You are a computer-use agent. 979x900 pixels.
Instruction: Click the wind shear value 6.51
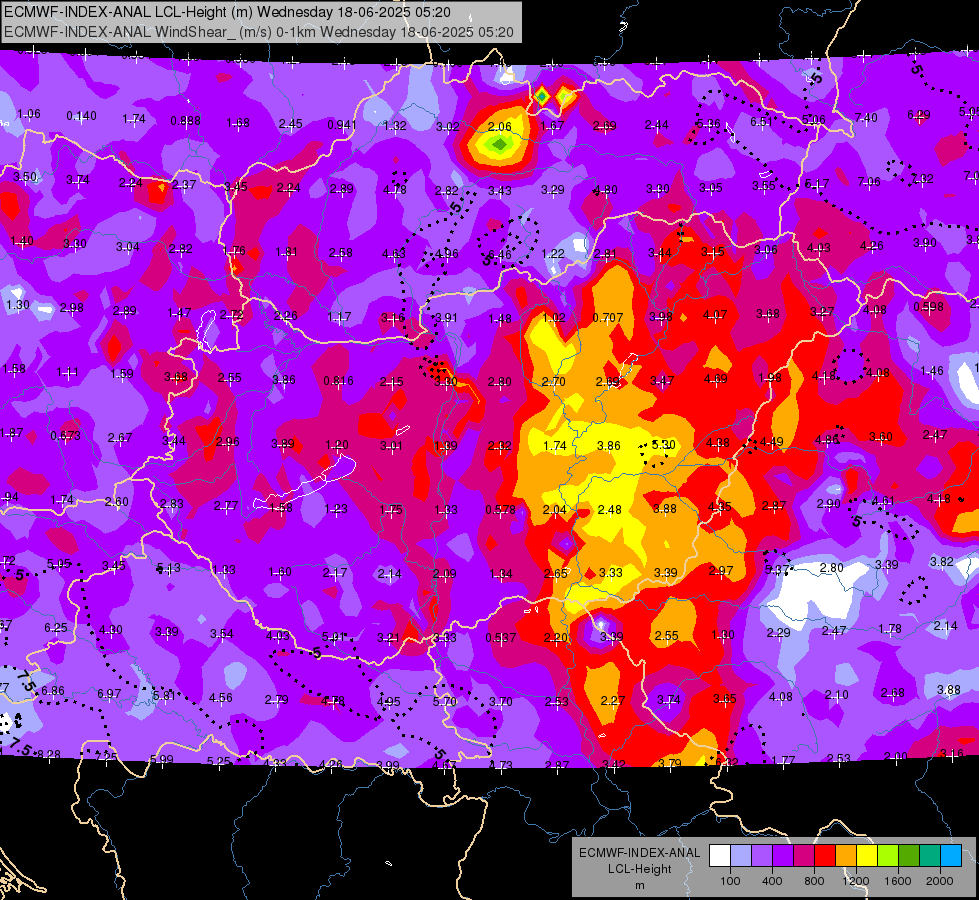tap(762, 122)
